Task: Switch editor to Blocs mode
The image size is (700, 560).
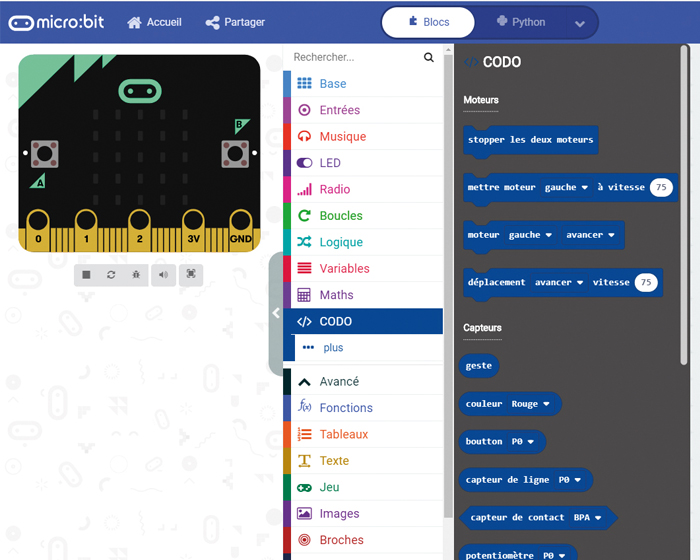Action: pos(429,22)
